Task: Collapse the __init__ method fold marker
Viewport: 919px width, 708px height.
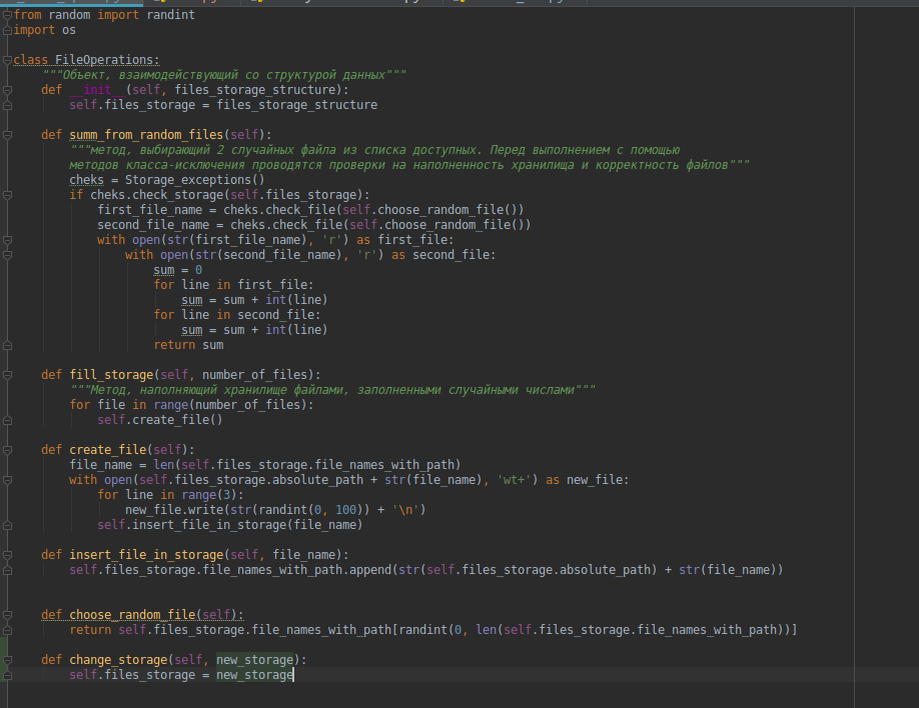Action: click(x=7, y=90)
